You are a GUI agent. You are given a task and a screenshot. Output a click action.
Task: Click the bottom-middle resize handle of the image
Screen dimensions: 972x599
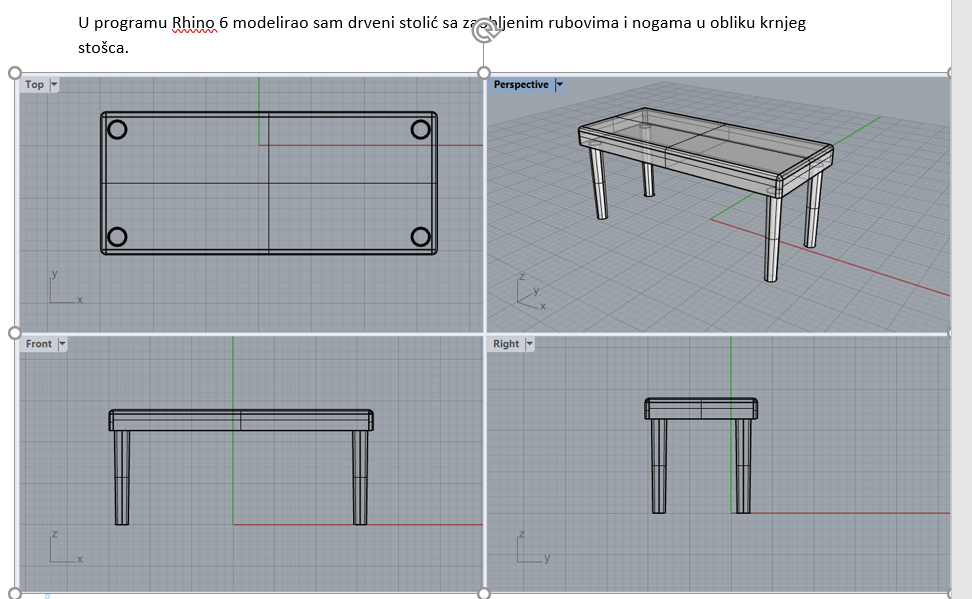484,593
